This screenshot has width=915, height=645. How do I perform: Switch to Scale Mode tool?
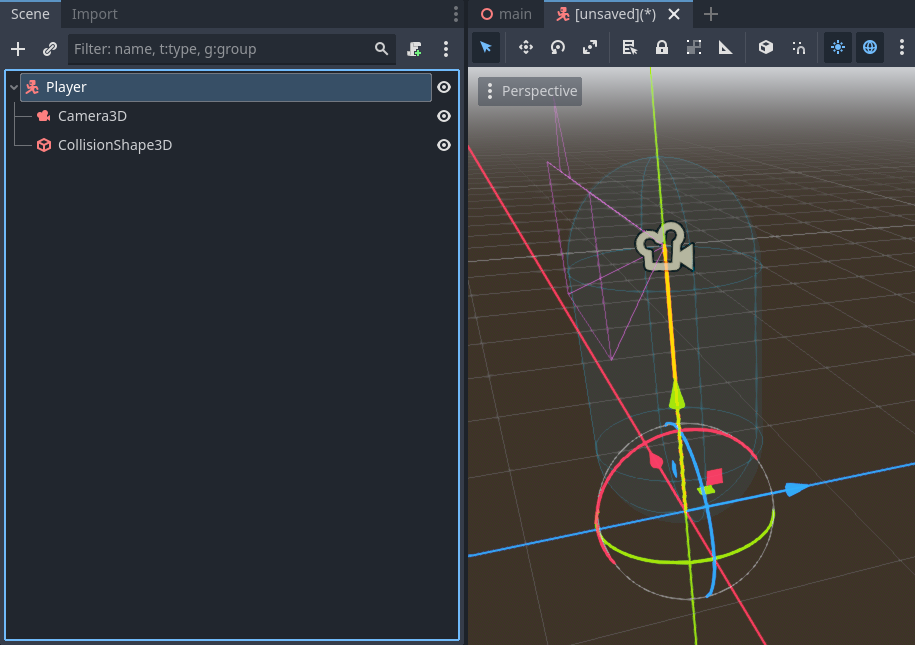pos(590,47)
